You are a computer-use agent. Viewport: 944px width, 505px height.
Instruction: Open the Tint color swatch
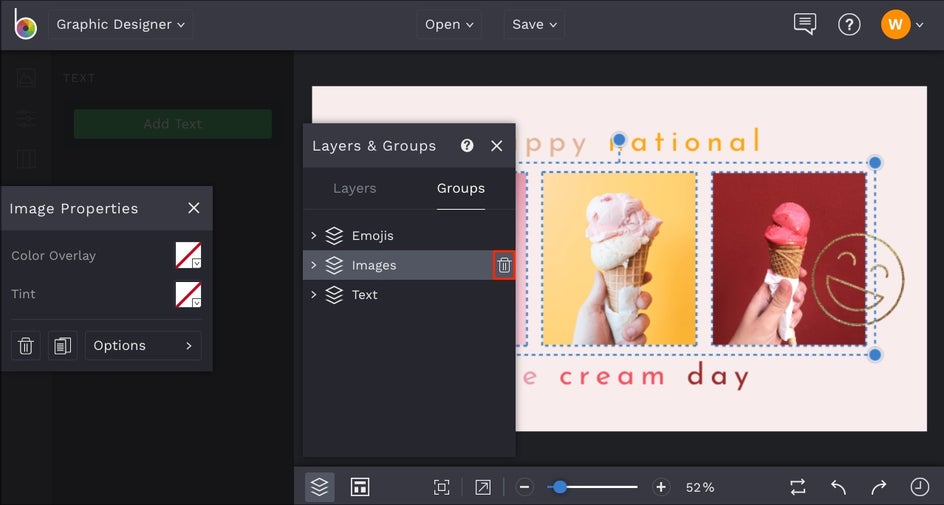coord(188,294)
